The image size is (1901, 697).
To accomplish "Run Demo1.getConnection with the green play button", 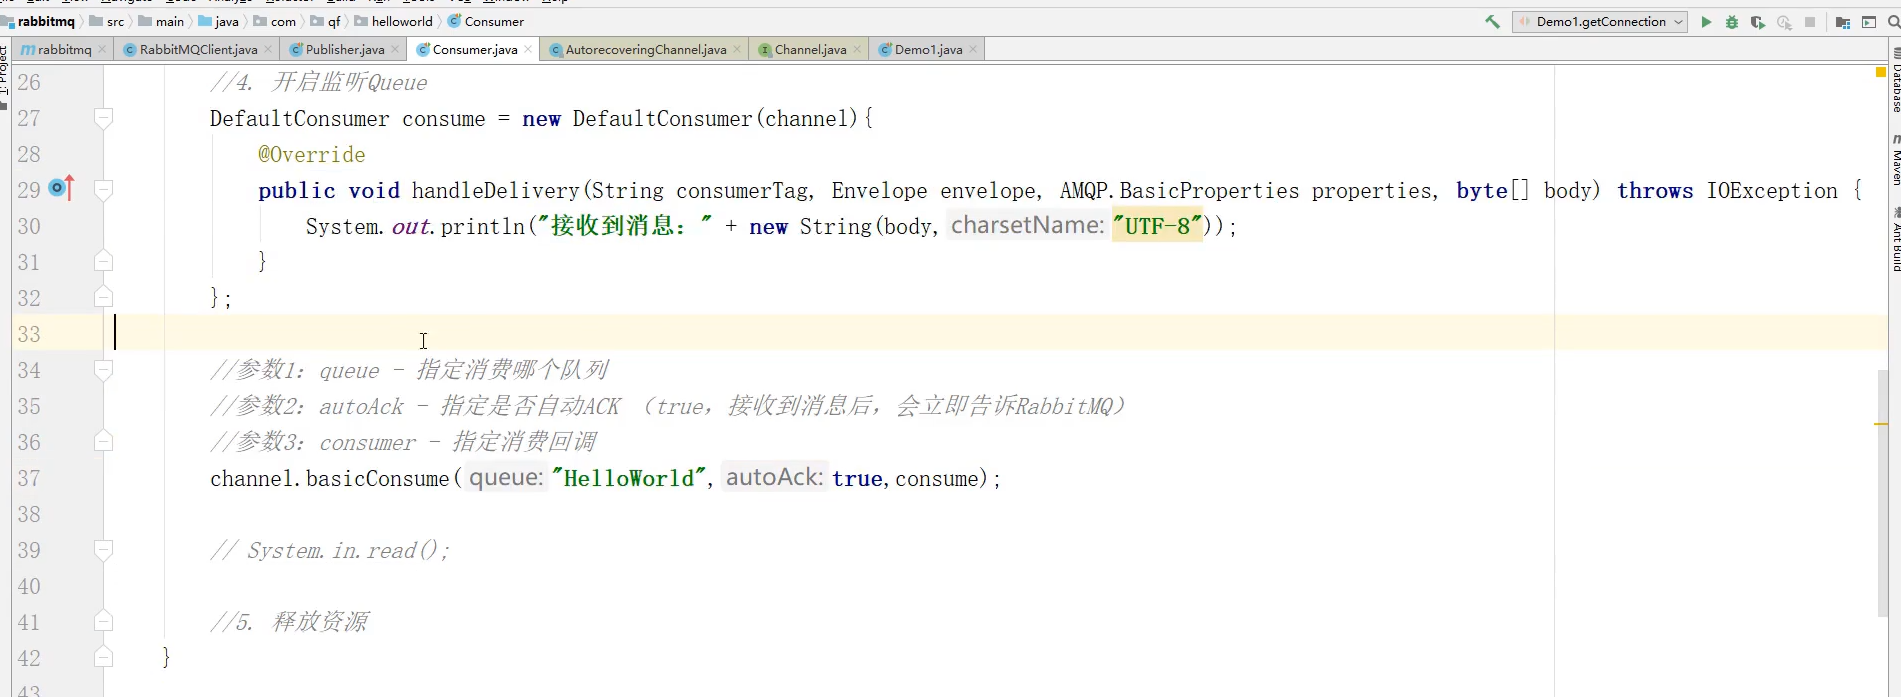I will click(x=1706, y=22).
